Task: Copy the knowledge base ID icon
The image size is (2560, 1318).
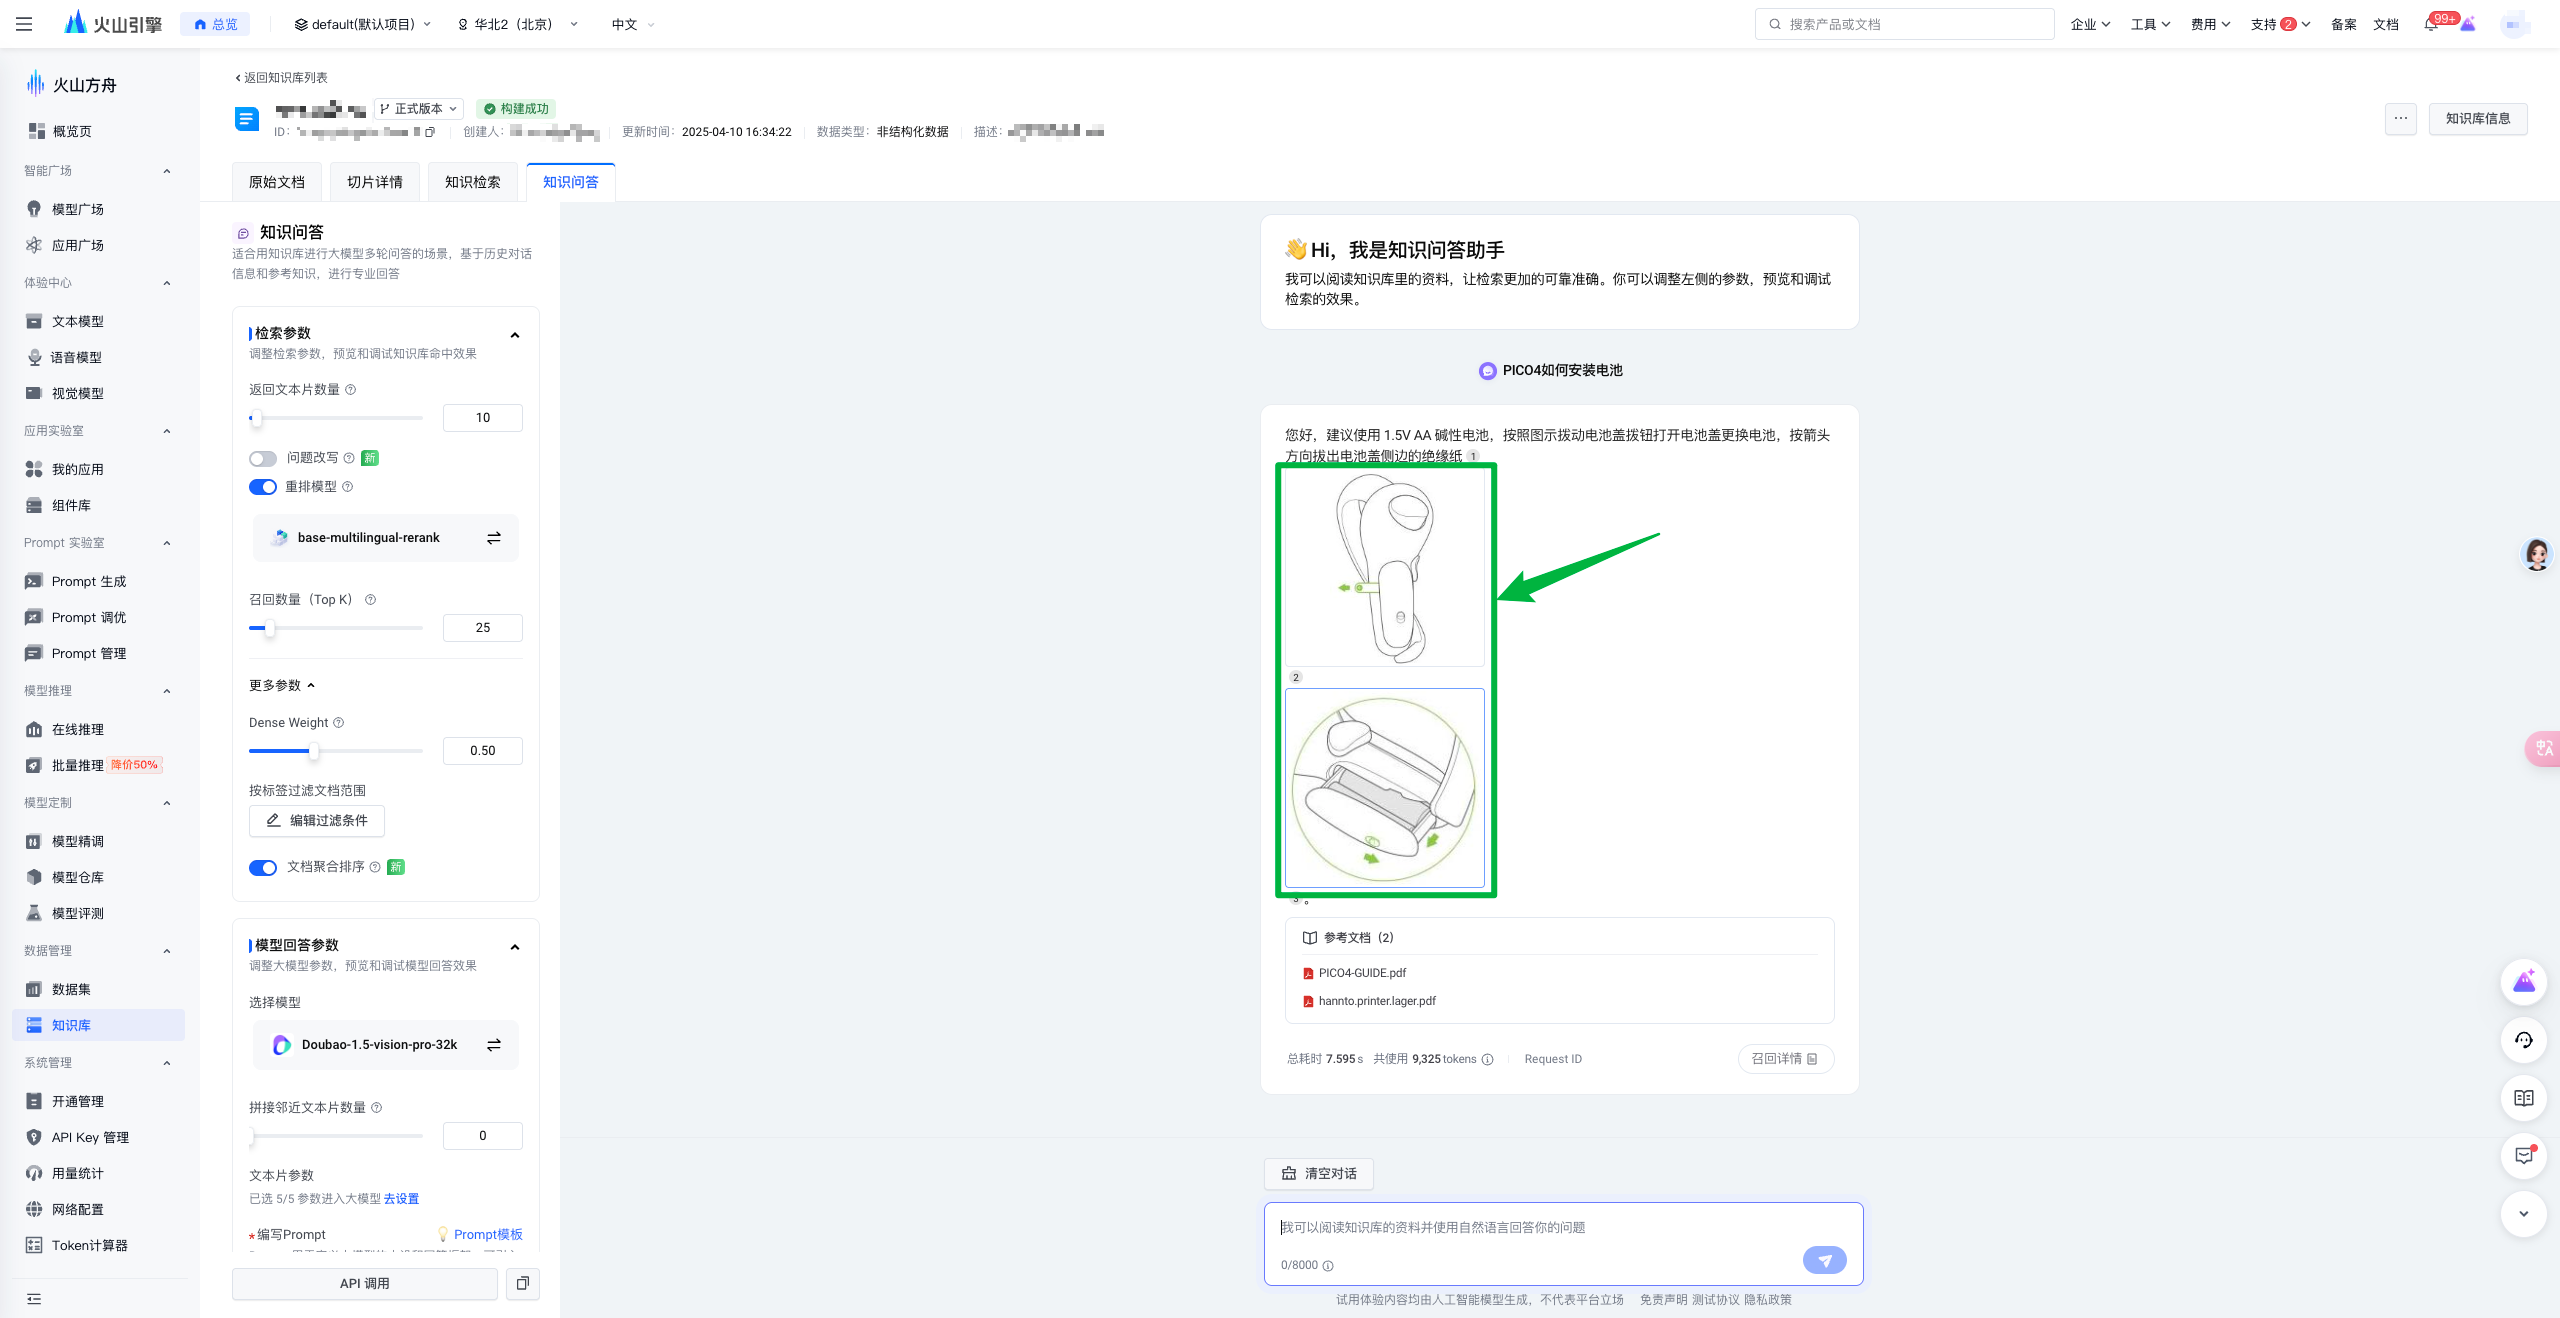Action: pyautogui.click(x=430, y=132)
